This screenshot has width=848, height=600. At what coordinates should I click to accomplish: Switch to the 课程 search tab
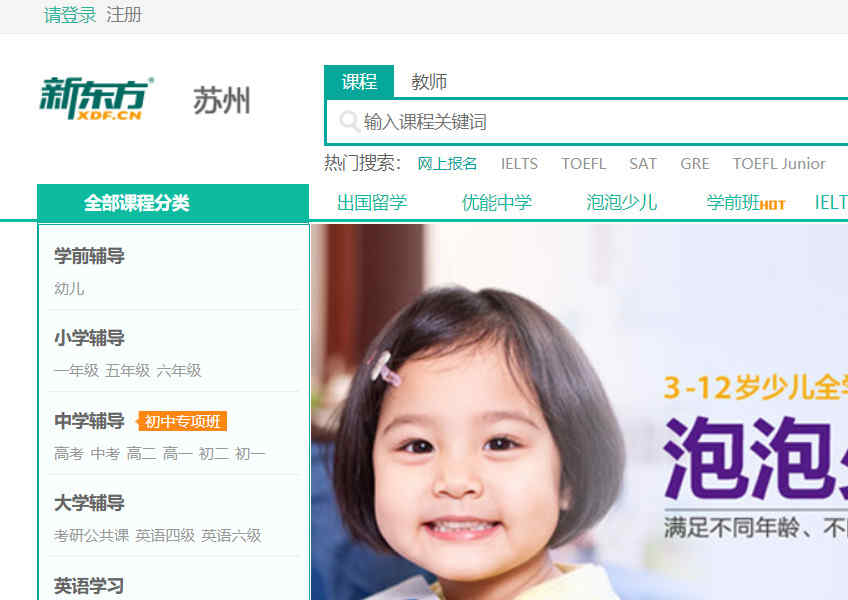pyautogui.click(x=359, y=82)
